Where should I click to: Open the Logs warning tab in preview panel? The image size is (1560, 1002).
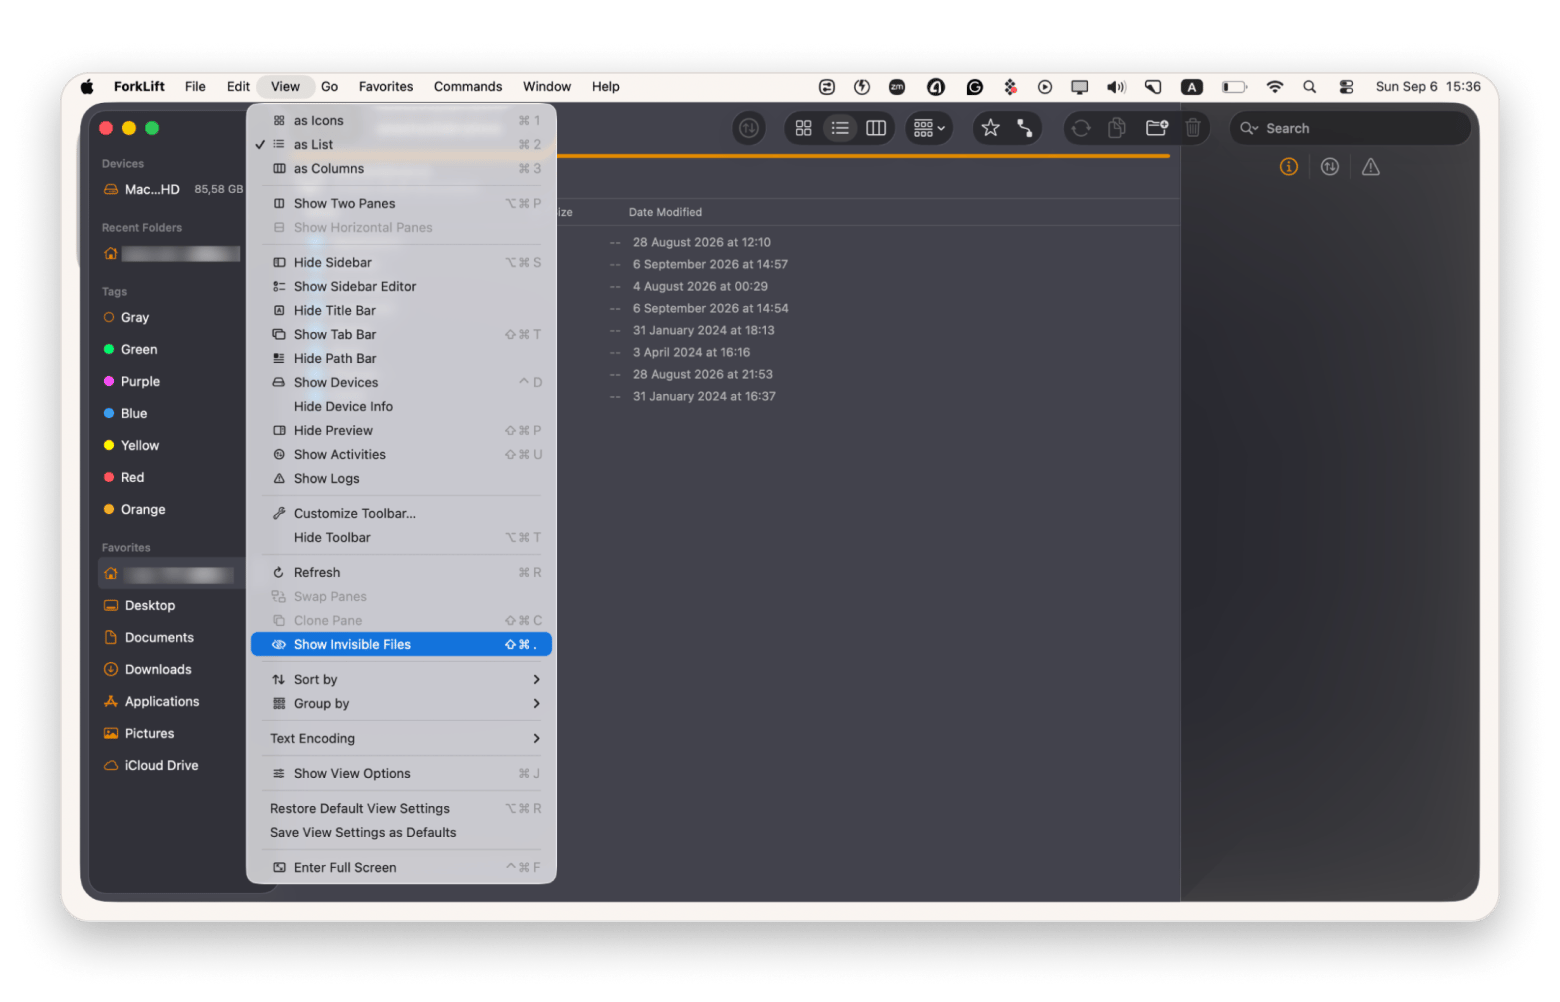1371,167
